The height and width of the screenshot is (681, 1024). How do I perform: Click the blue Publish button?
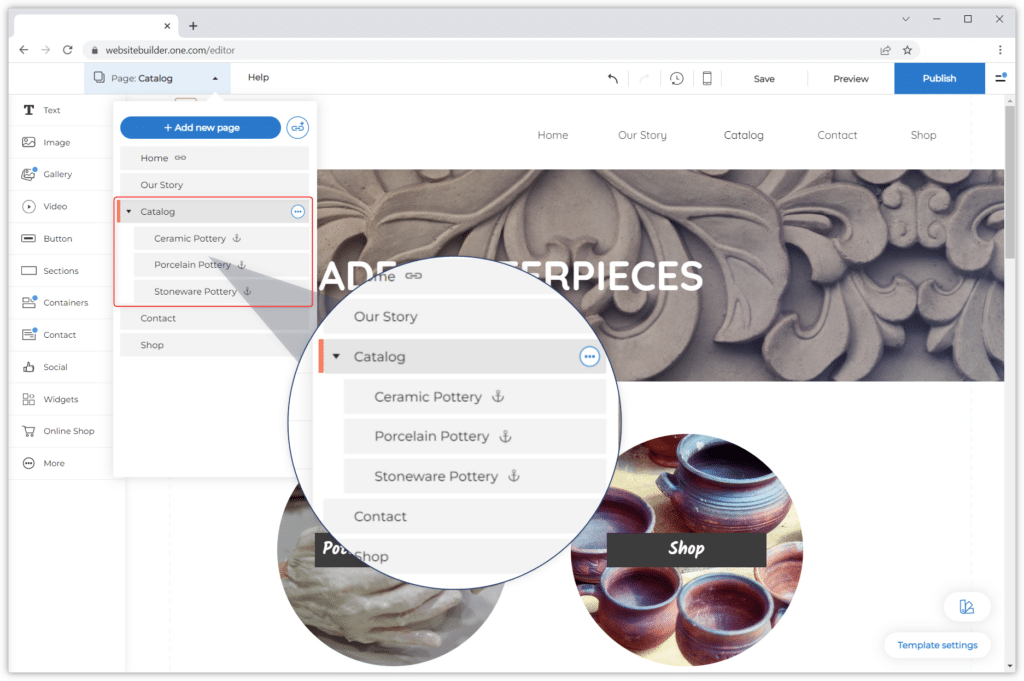(939, 78)
